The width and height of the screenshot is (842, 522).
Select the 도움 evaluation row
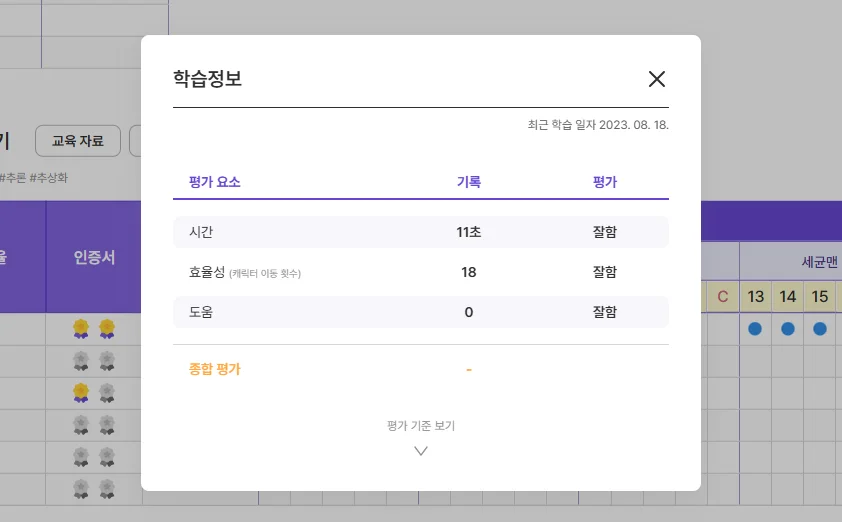[x=420, y=312]
